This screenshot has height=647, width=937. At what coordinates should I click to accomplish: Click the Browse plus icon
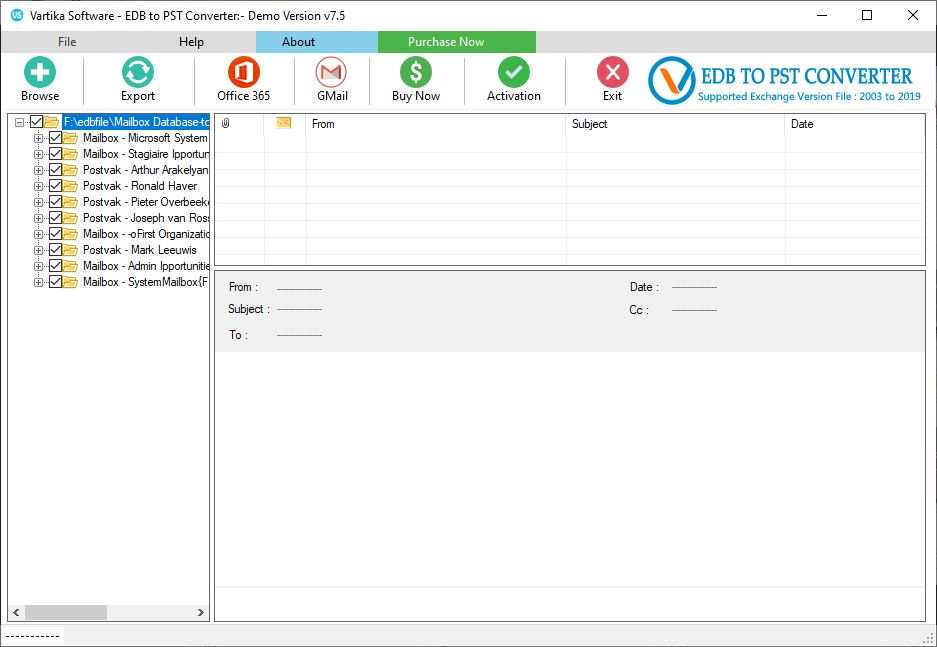(x=40, y=72)
